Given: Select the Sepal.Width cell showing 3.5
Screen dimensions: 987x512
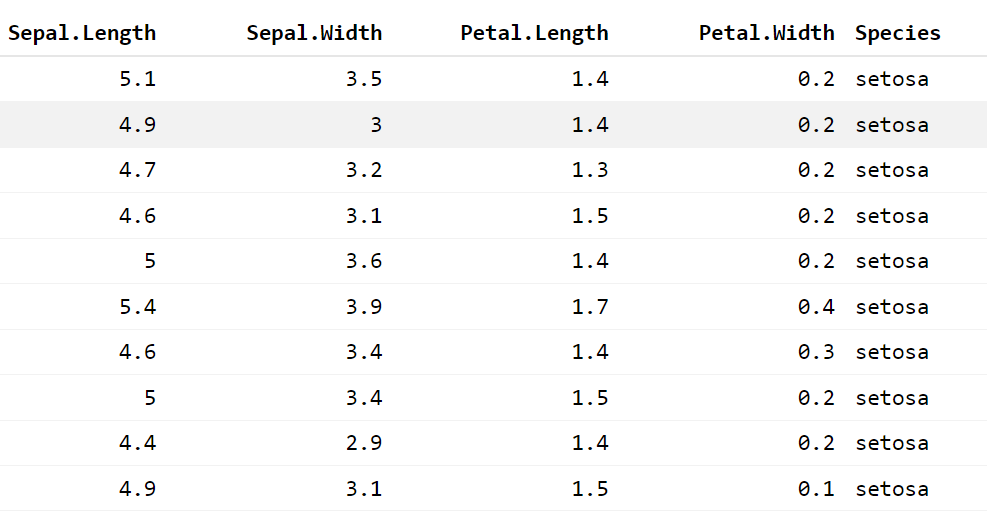Looking at the screenshot, I should [x=363, y=79].
